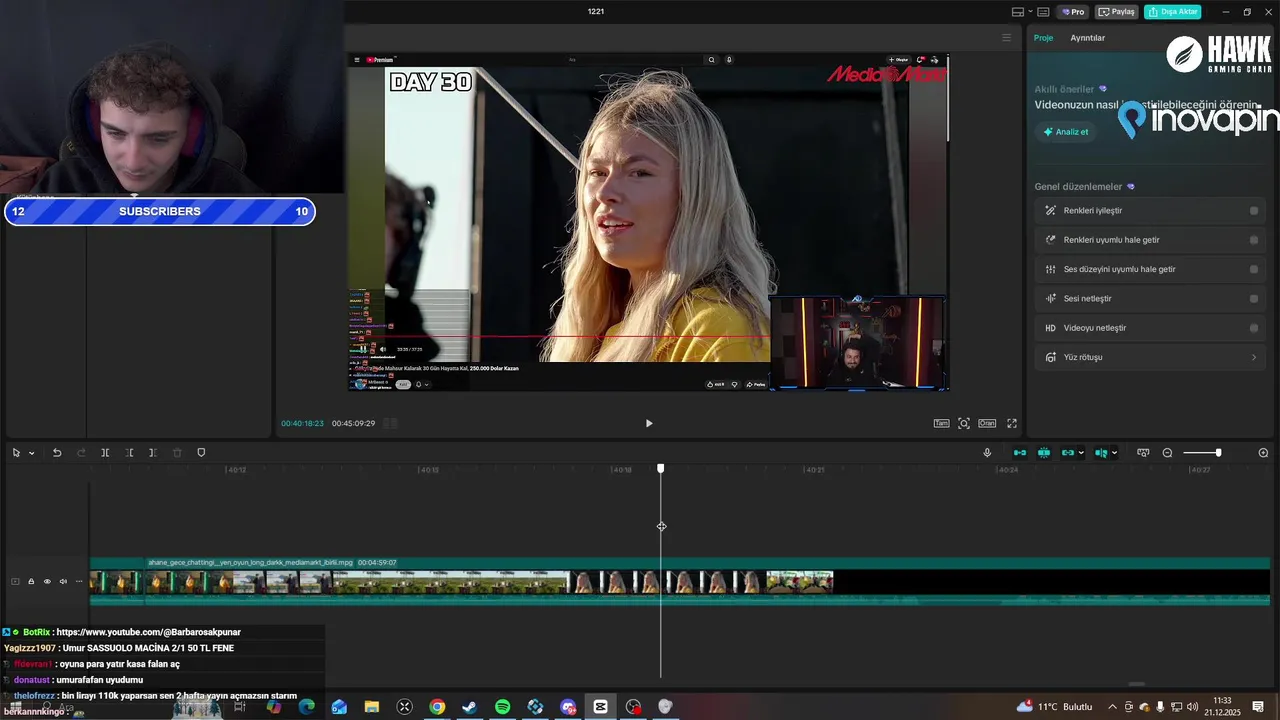
Task: Click the timeline horizontal scrollbar
Action: click(x=1136, y=685)
